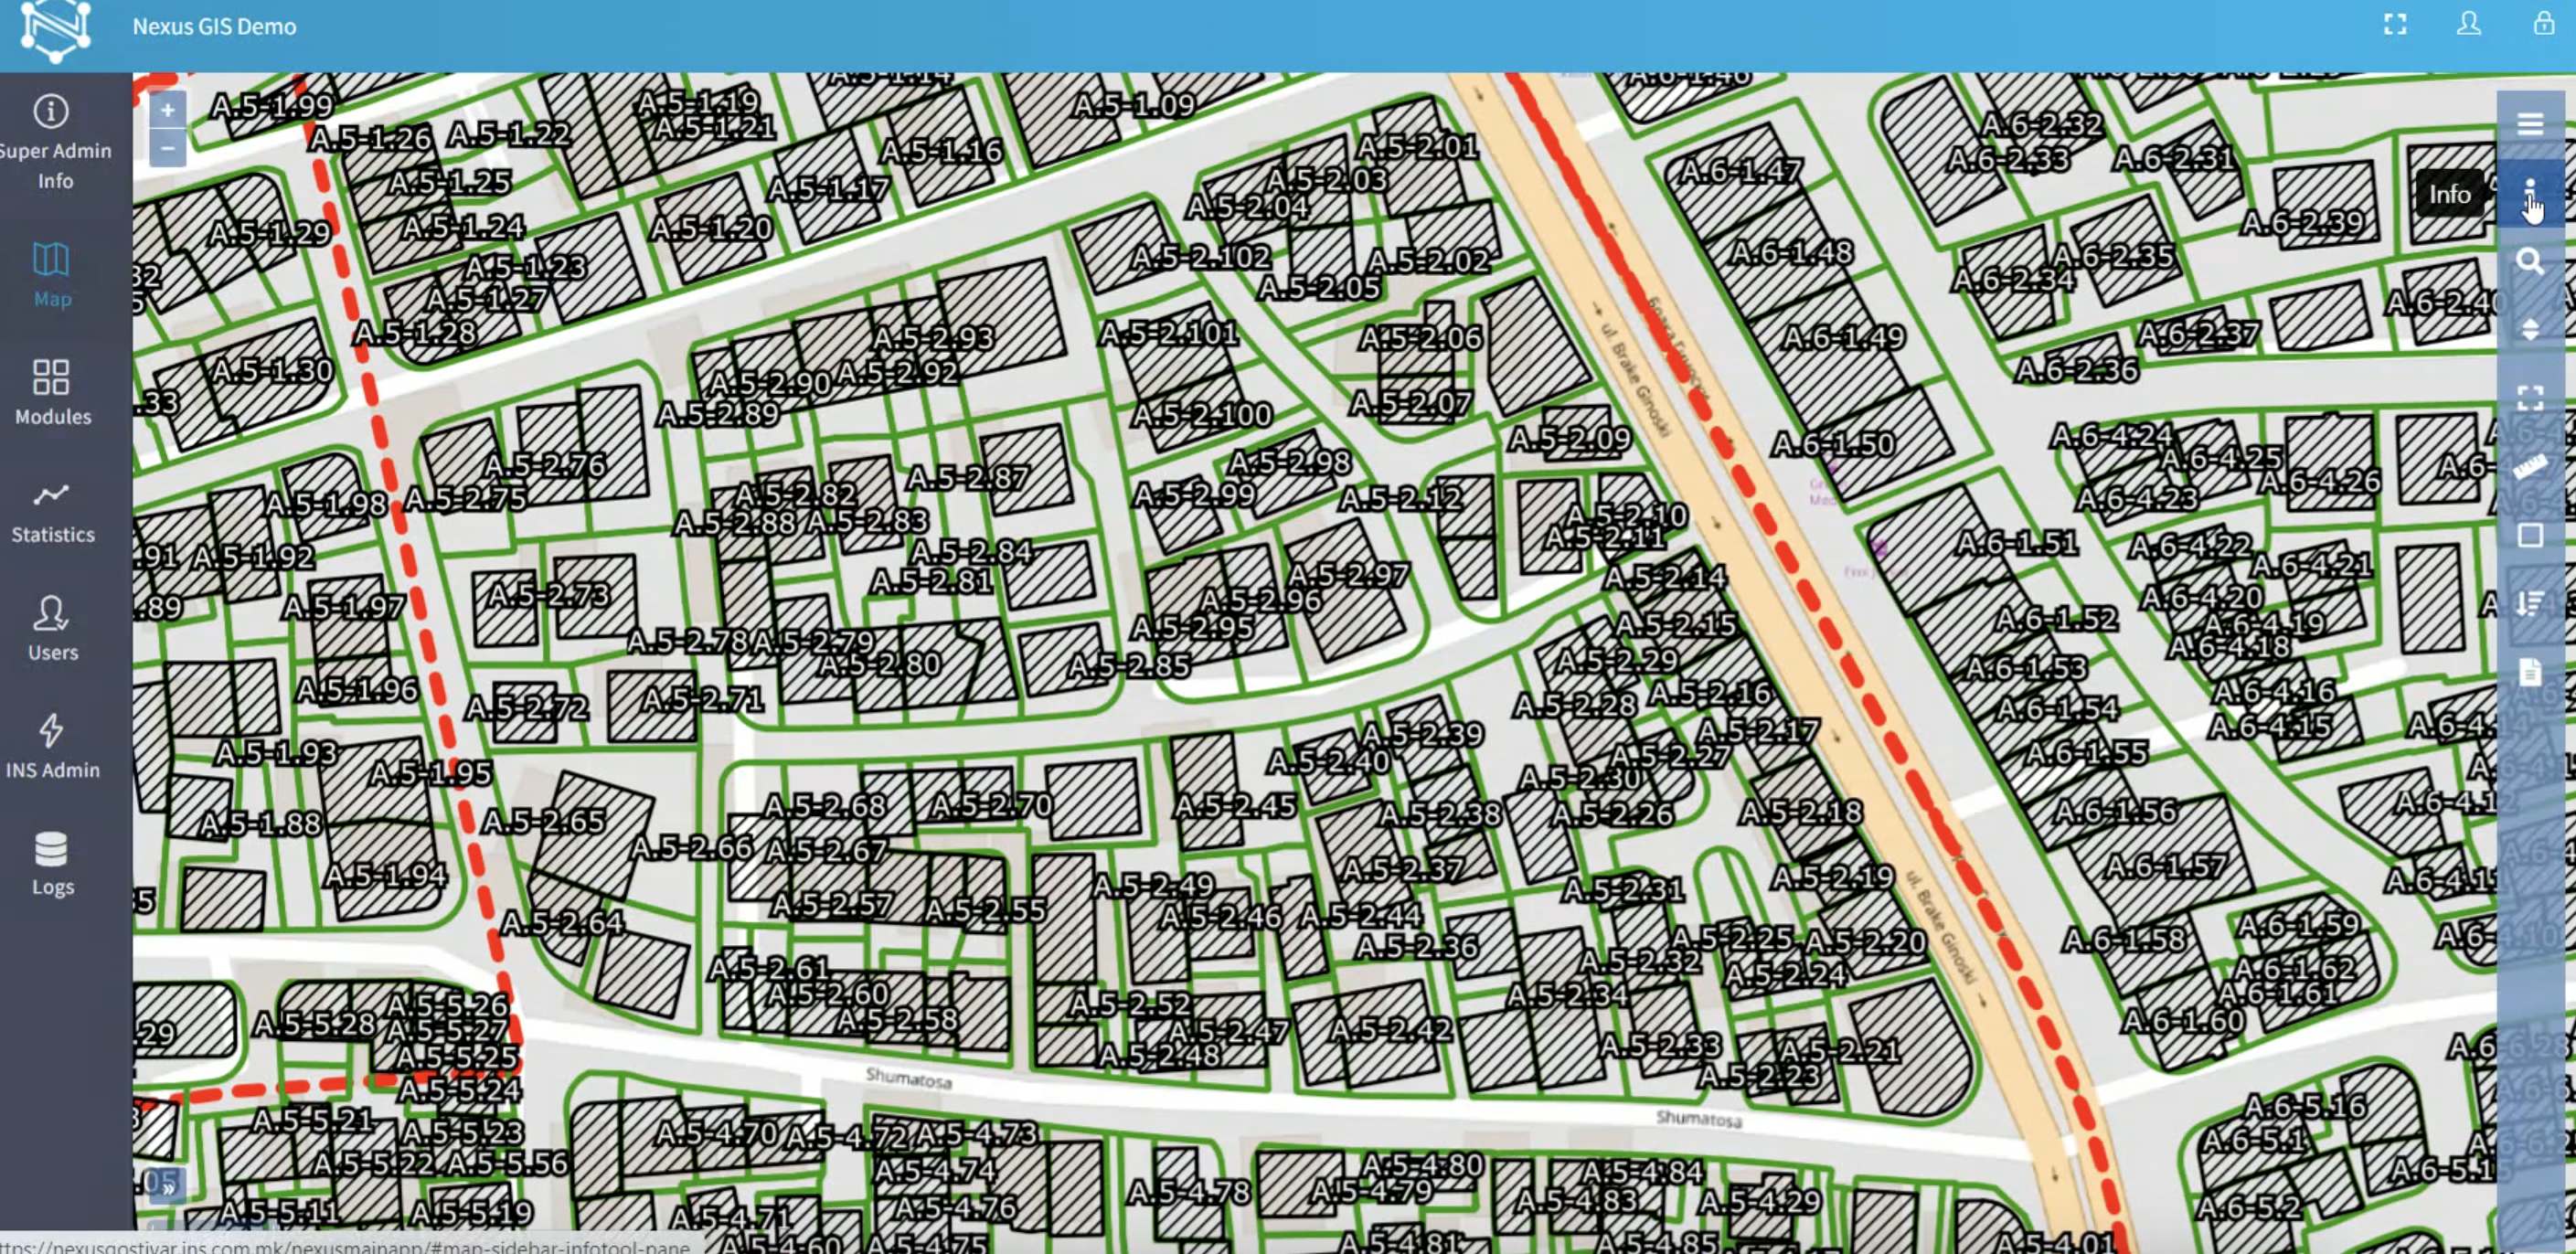
Task: Click parcel label A.5-2.71
Action: pyautogui.click(x=702, y=699)
